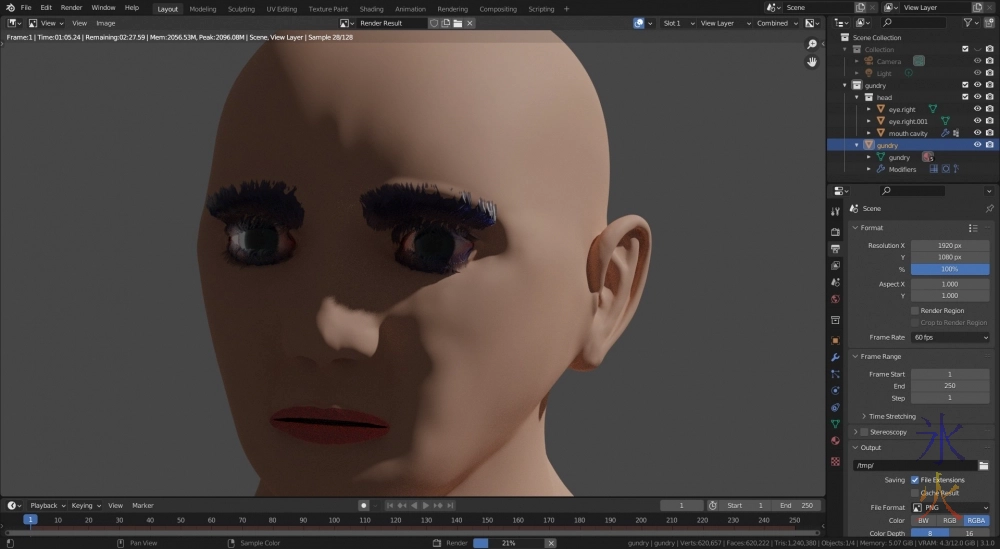Click the close X next to Render Result
Viewport: 1000px width, 549px height.
(x=470, y=23)
